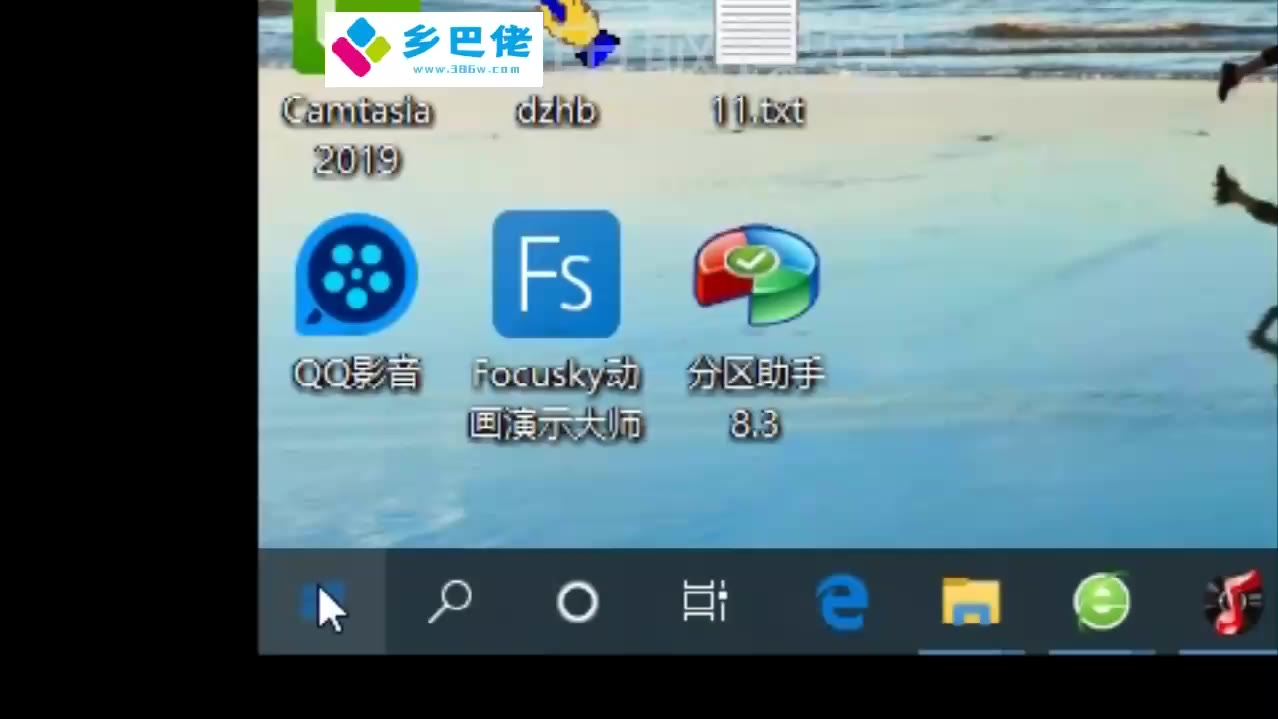Select the Focusky Fs desktop icon
This screenshot has width=1278, height=719.
click(x=556, y=274)
